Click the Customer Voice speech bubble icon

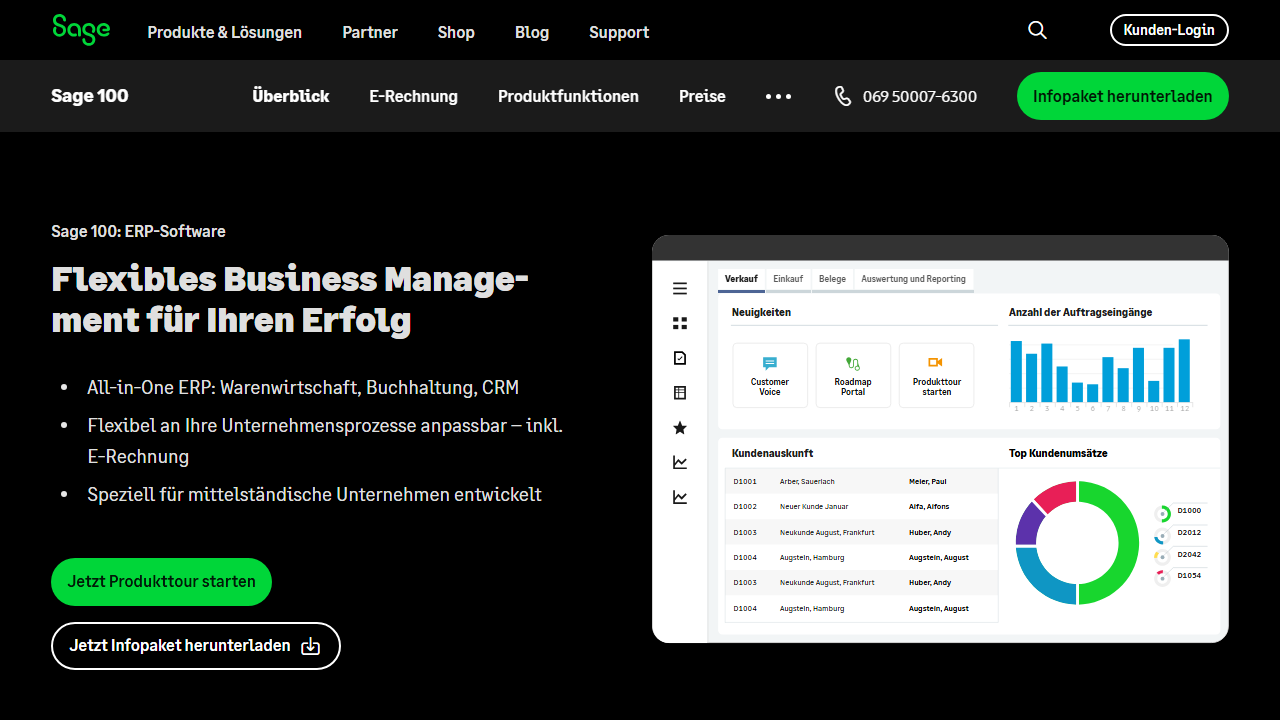(x=769, y=363)
